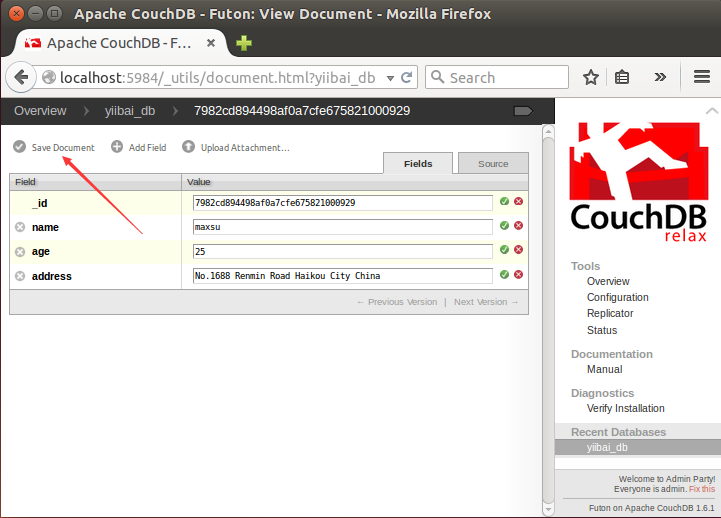Select the Fields tab
This screenshot has width=721, height=518.
[x=418, y=164]
